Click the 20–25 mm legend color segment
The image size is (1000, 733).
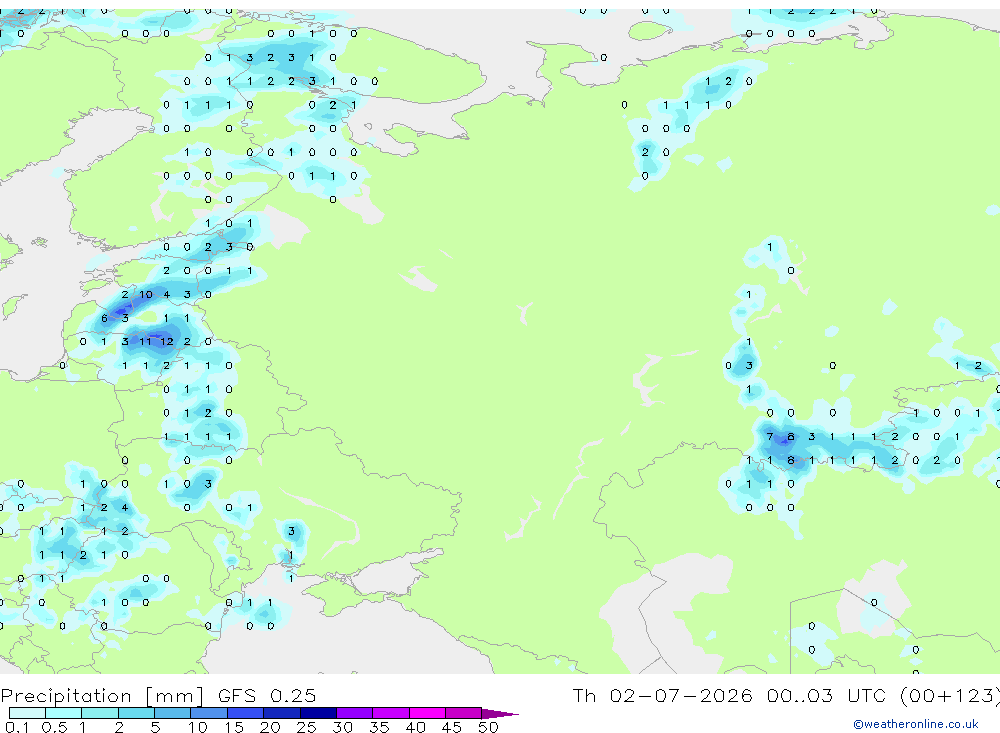pyautogui.click(x=282, y=713)
